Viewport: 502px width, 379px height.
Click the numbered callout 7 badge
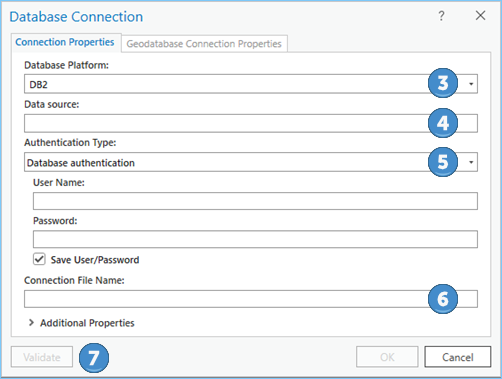click(x=94, y=358)
